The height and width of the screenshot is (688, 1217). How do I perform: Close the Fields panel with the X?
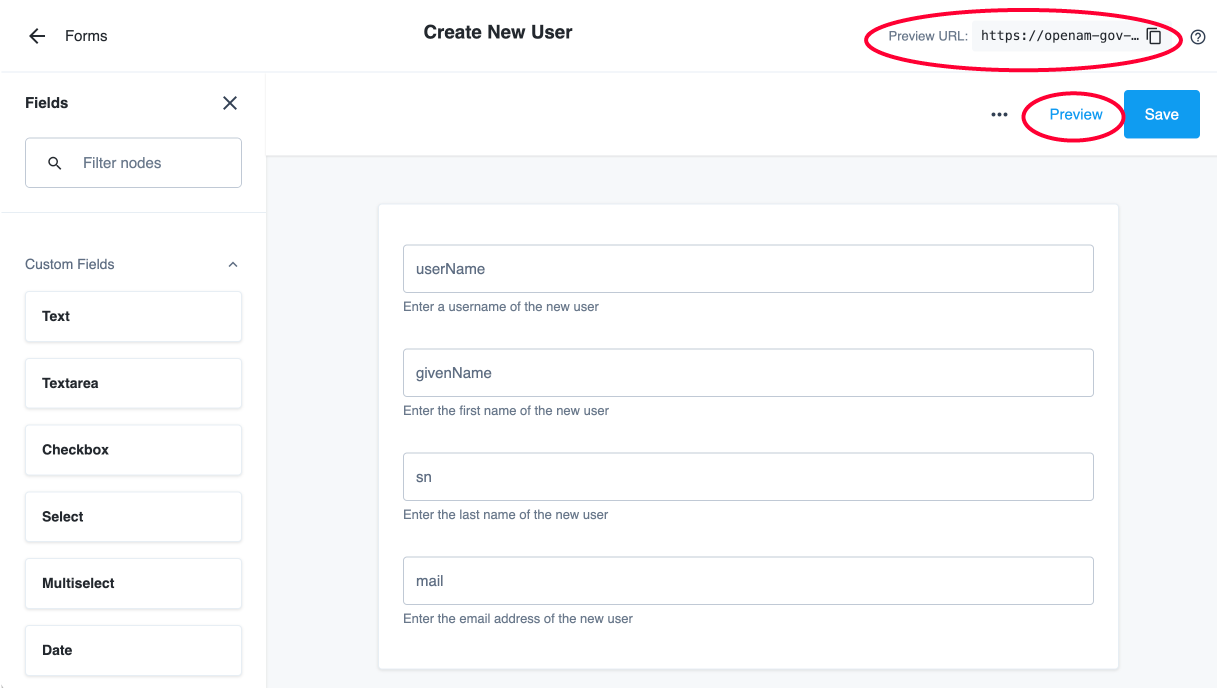click(229, 103)
